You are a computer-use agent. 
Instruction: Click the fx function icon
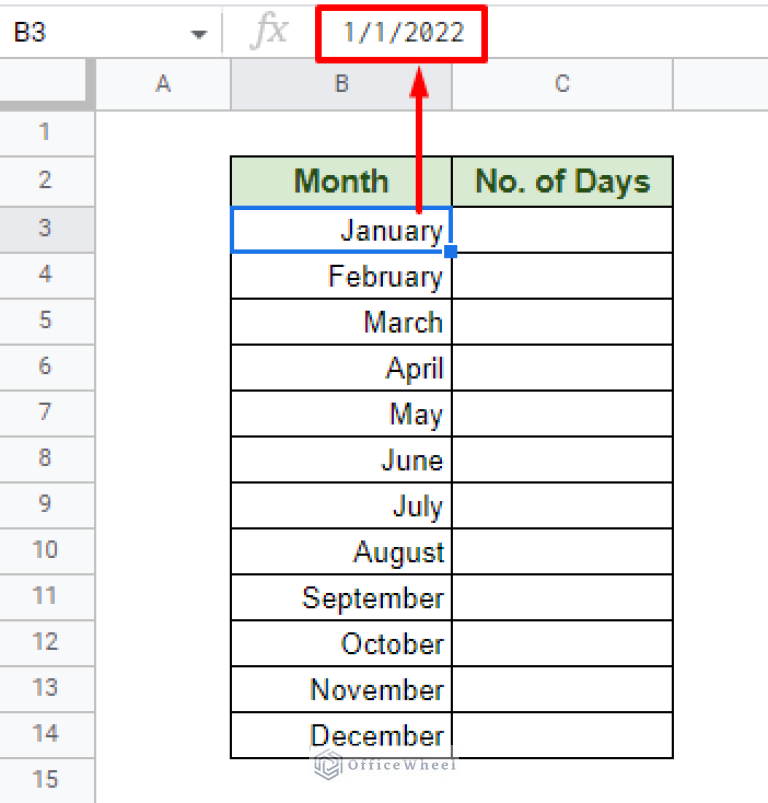click(267, 33)
